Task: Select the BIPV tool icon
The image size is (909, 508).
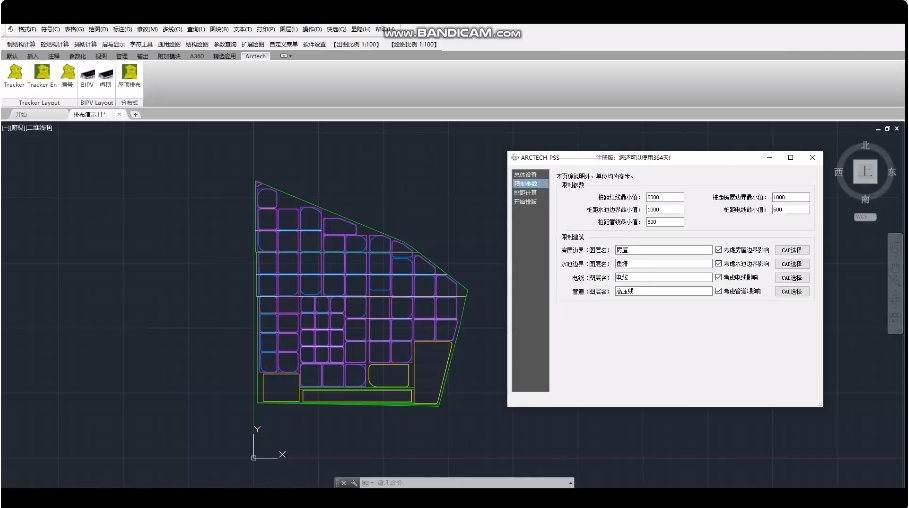Action: pos(87,73)
